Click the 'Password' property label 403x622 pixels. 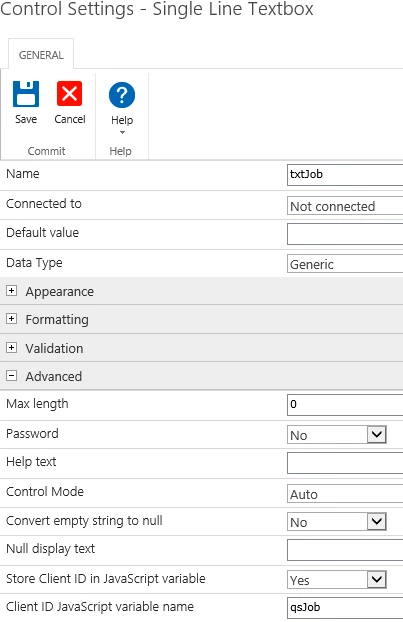tap(32, 434)
